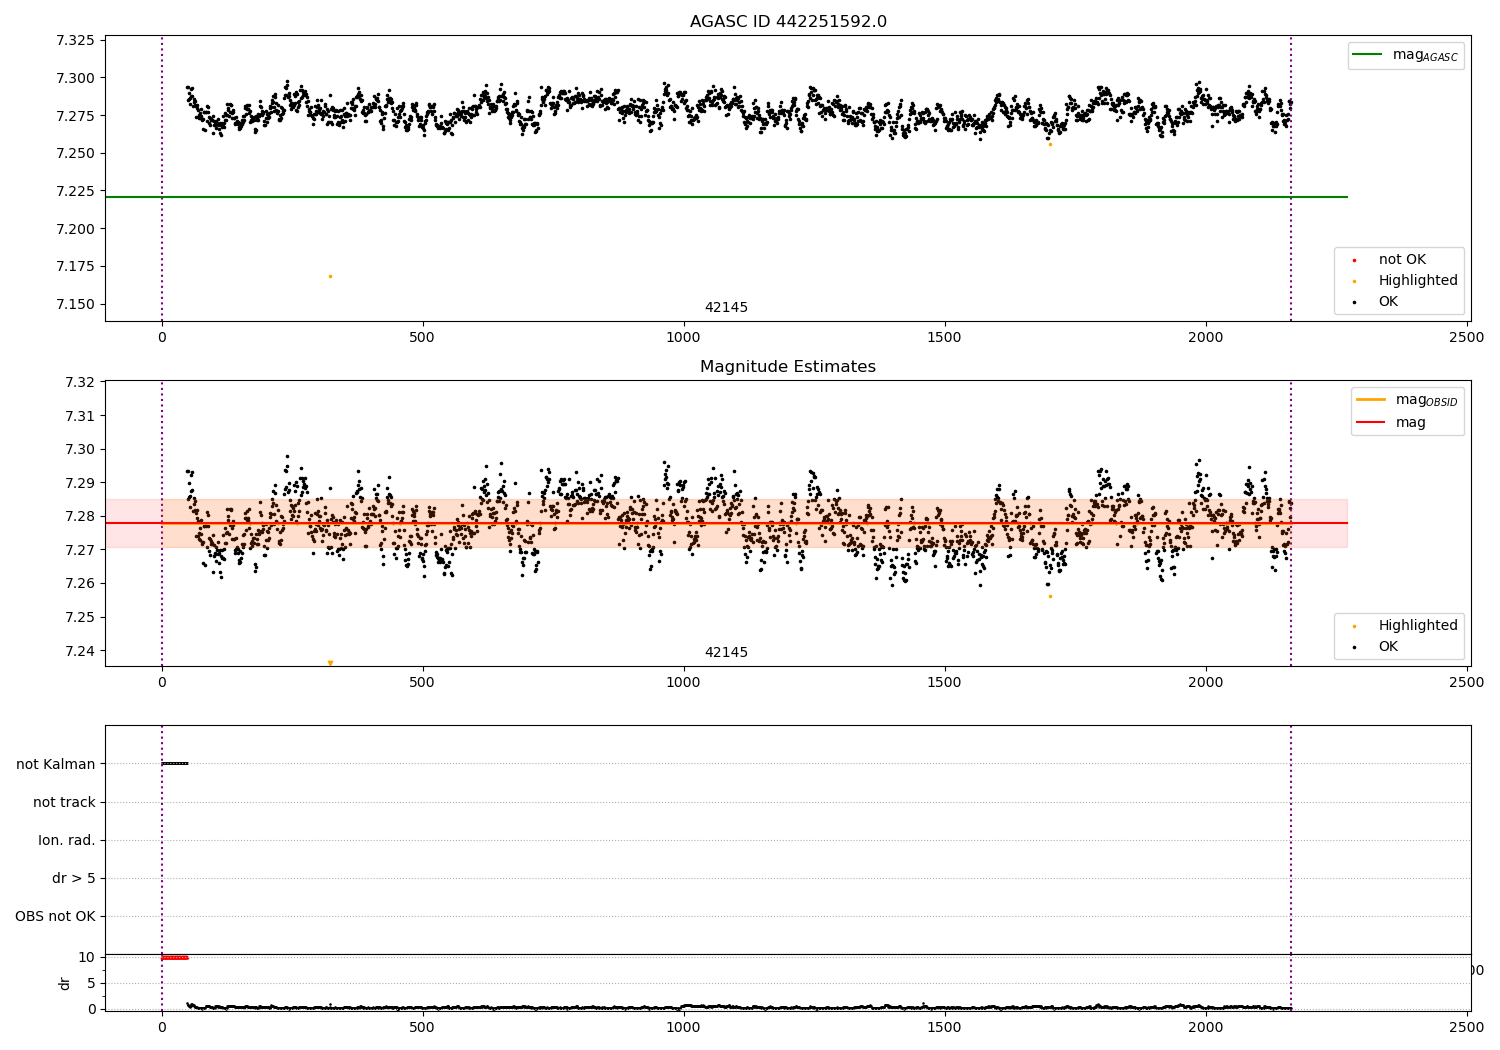Click the rotated "dr" y-axis label
Image resolution: width=1500 pixels, height=1050 pixels.
pyautogui.click(x=65, y=983)
